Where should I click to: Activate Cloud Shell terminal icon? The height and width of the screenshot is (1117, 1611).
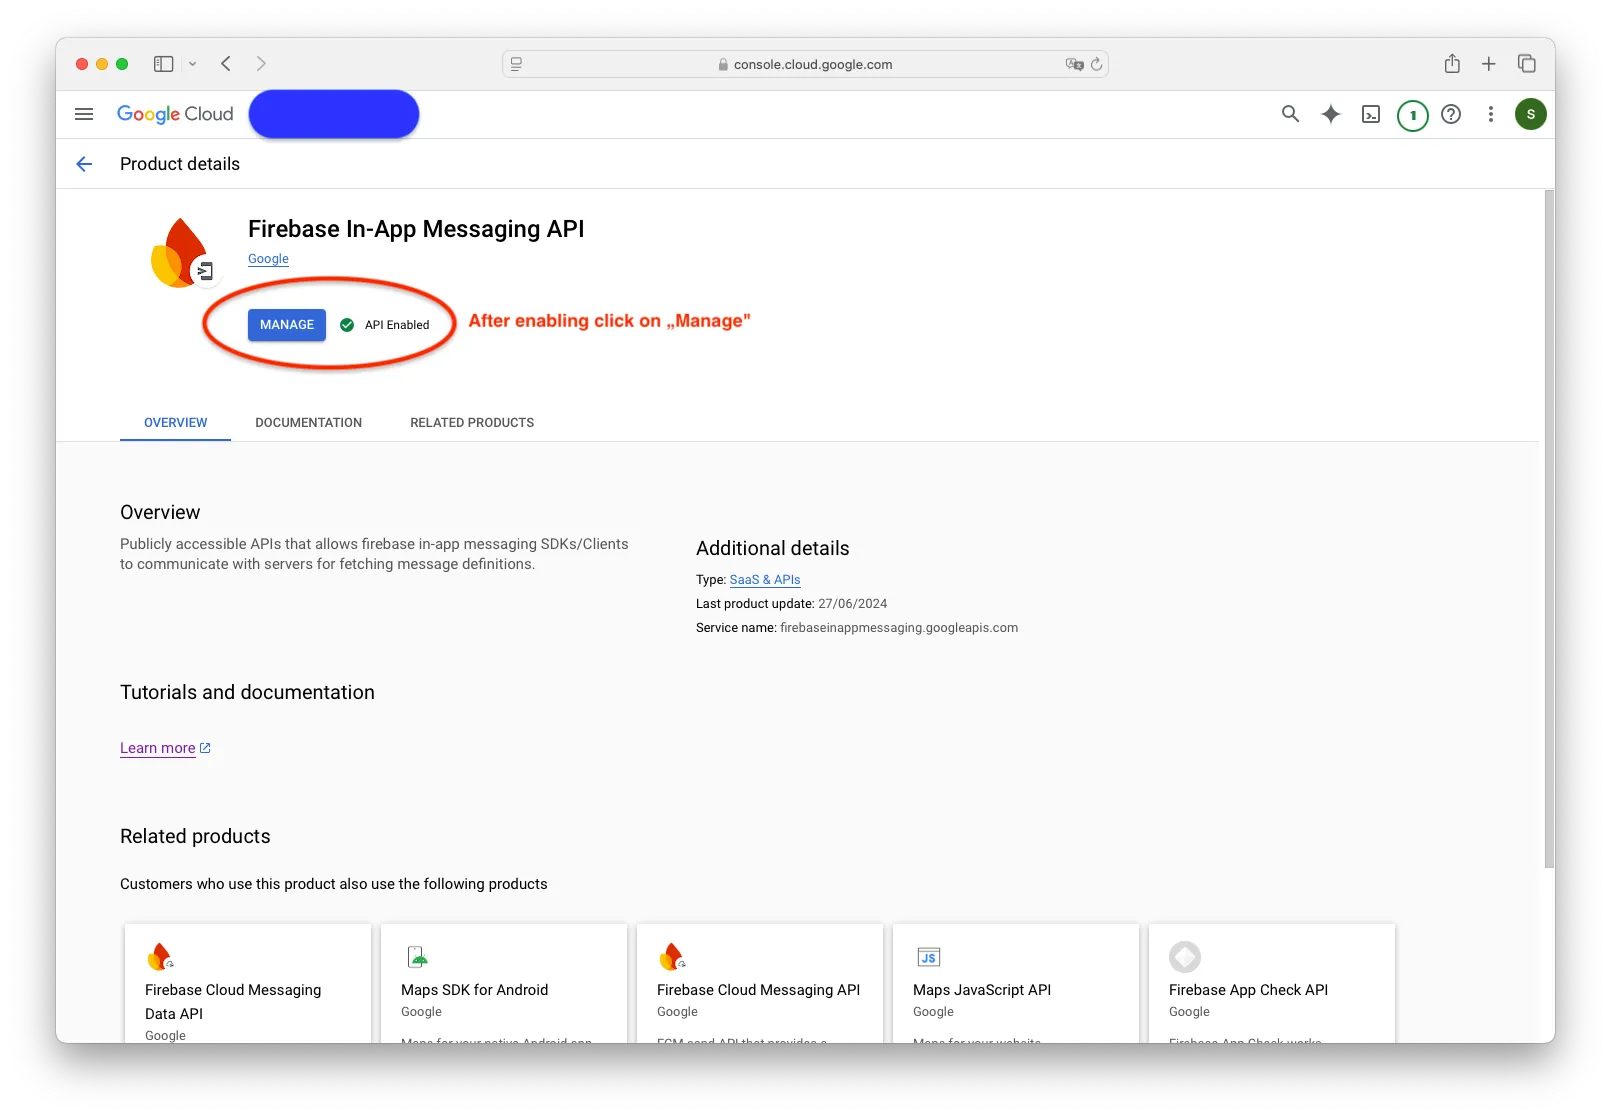coord(1371,114)
